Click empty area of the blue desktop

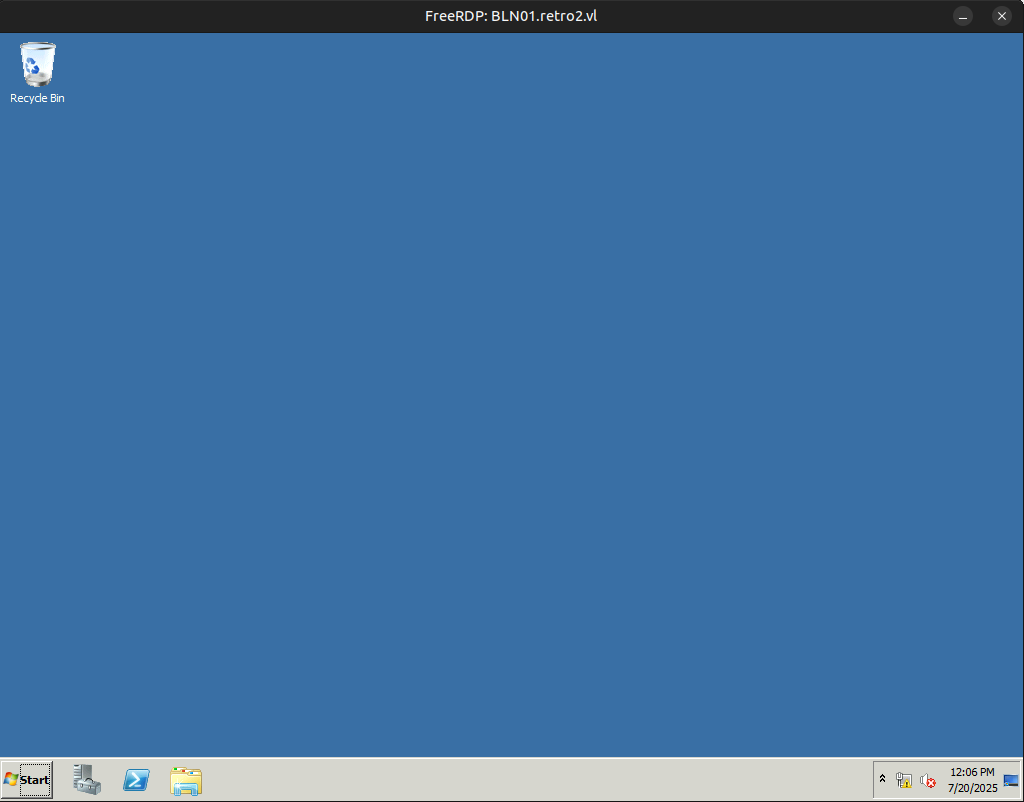click(500, 400)
